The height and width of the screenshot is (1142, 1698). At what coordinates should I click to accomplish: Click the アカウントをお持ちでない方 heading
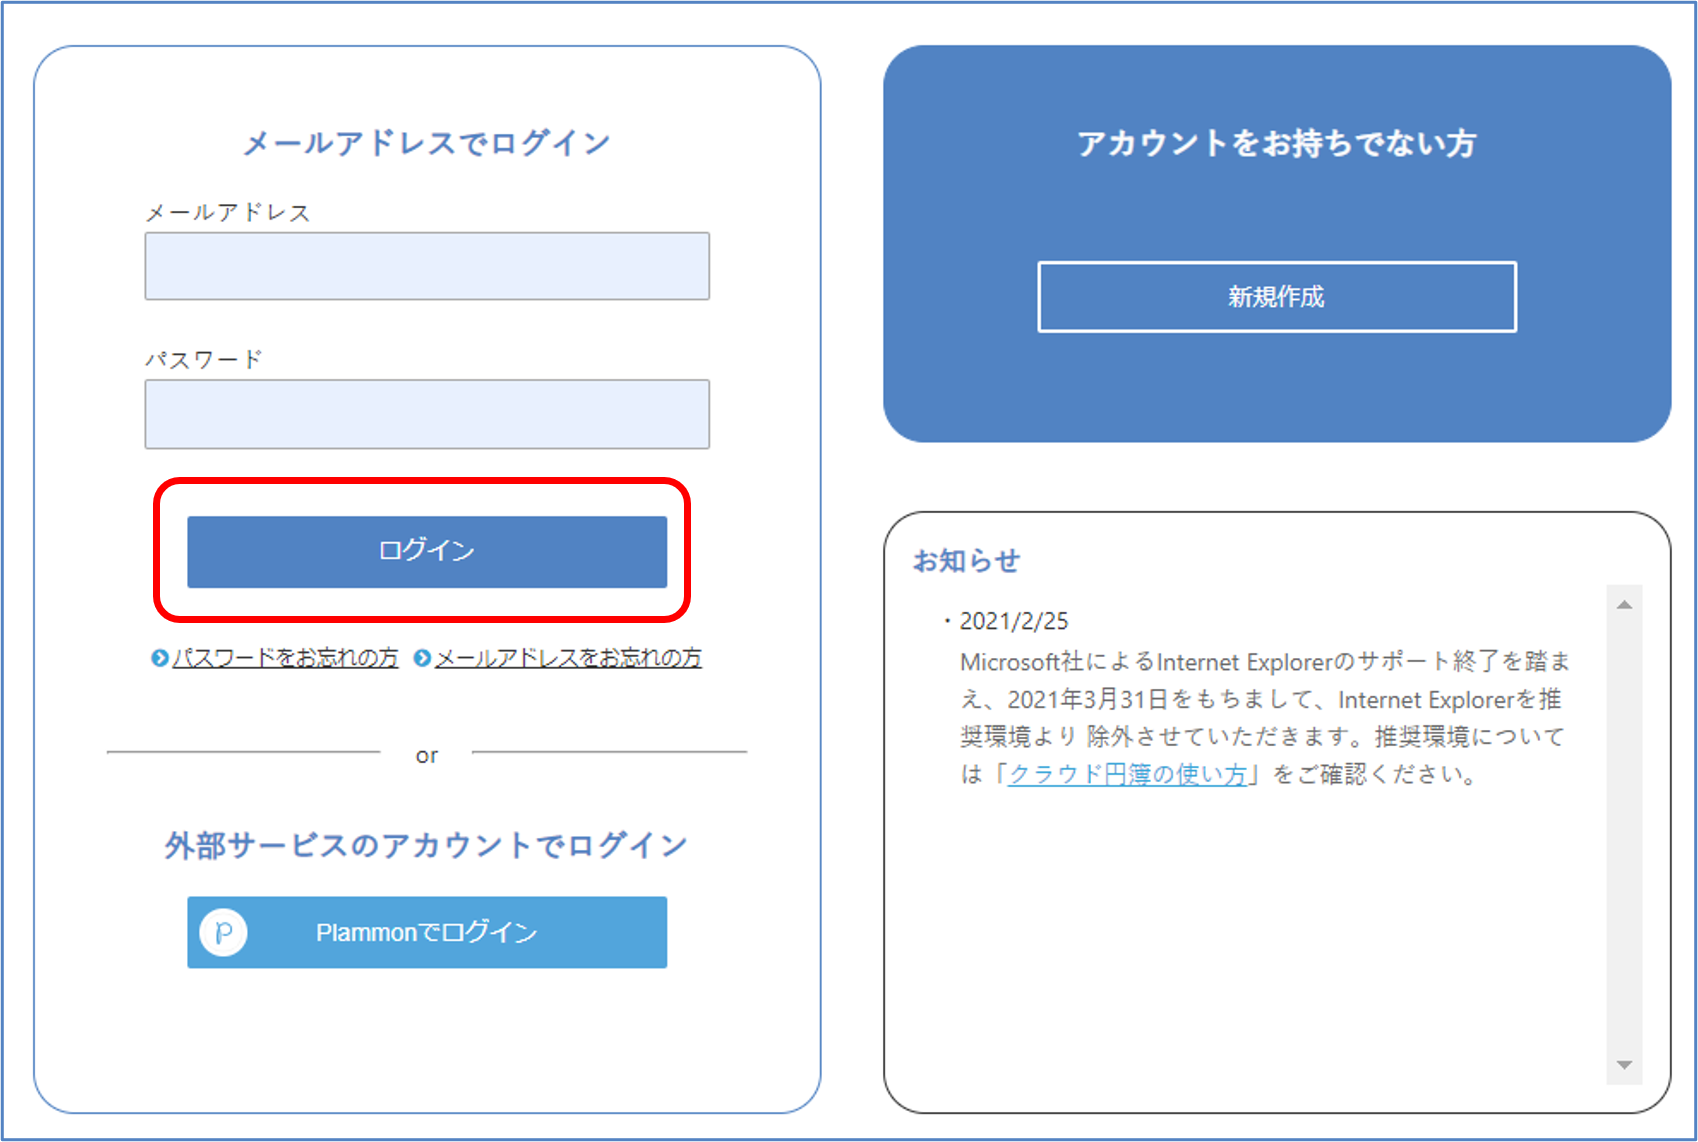[1277, 143]
